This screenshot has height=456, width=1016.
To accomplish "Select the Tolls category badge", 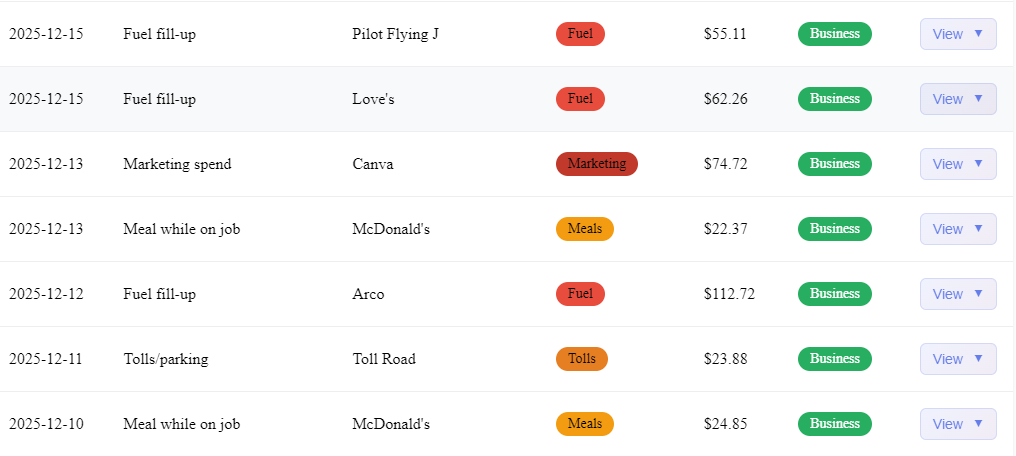I will pyautogui.click(x=581, y=359).
